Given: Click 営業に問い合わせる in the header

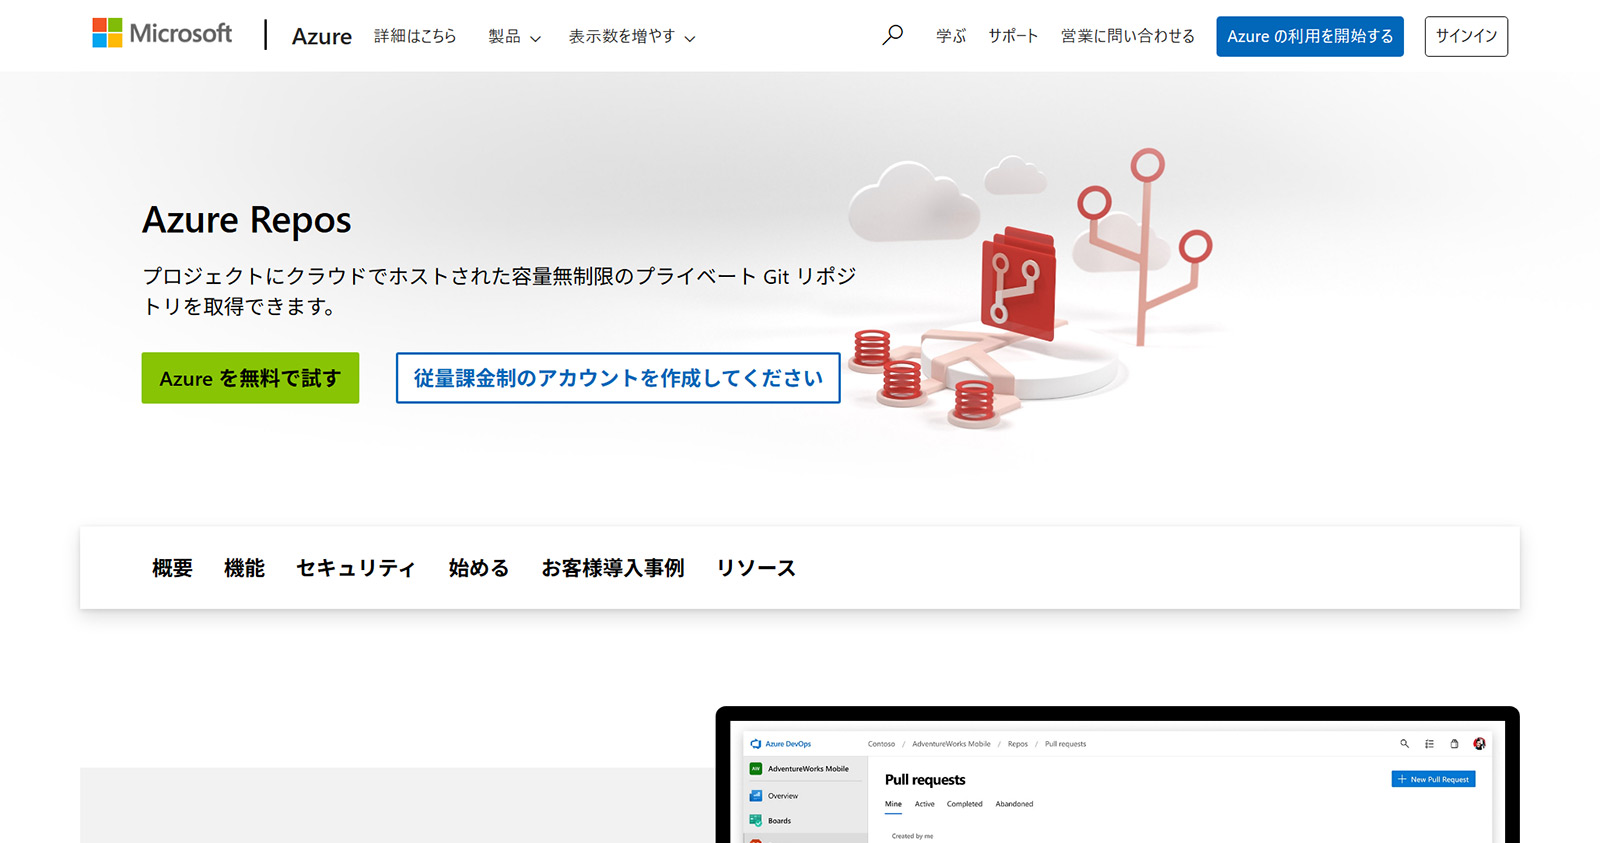Looking at the screenshot, I should (1128, 36).
